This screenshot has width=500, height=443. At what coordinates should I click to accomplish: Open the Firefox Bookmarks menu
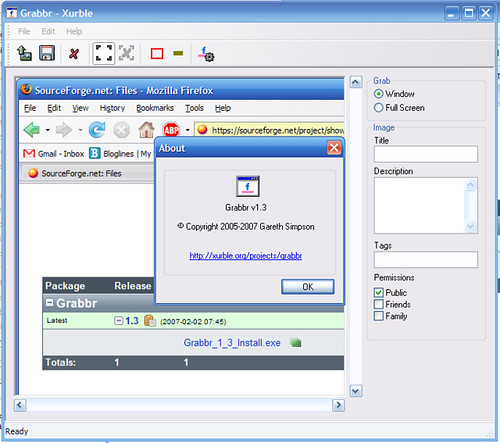(155, 108)
